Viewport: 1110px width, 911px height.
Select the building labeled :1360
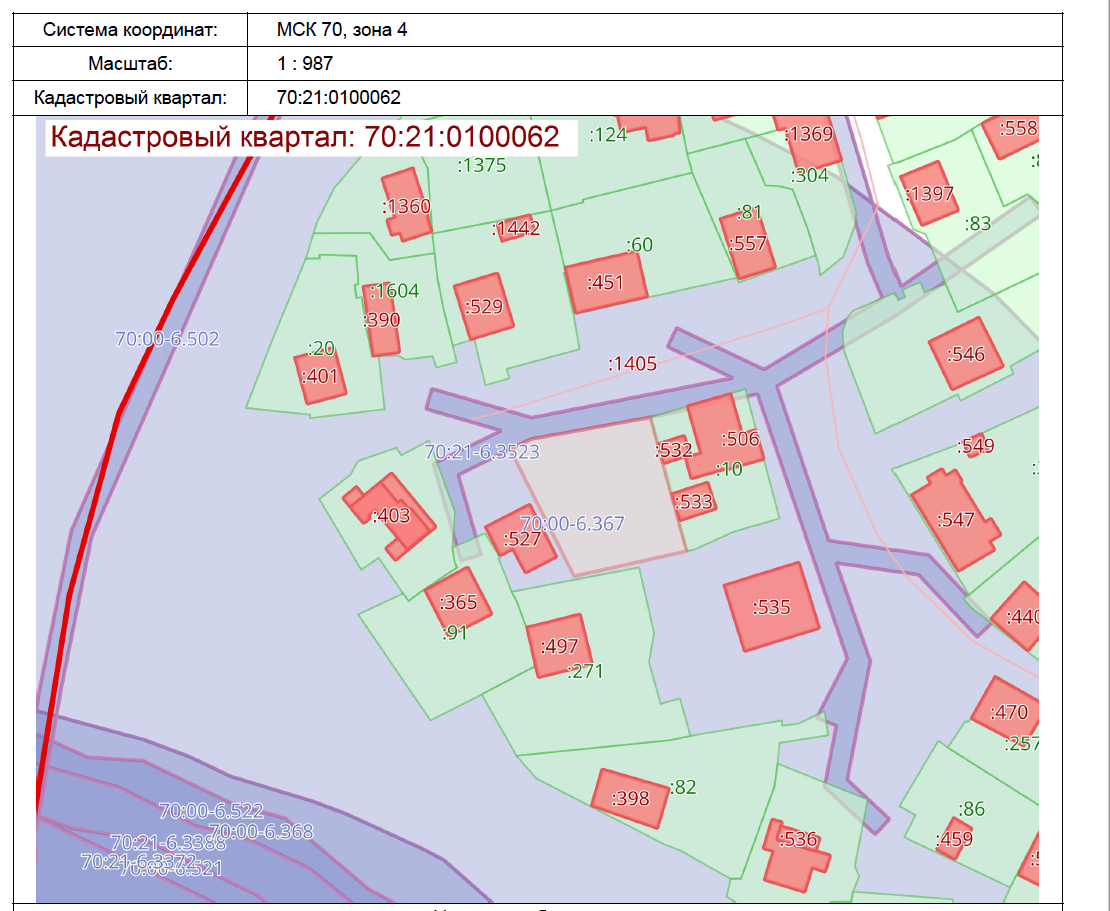(405, 205)
